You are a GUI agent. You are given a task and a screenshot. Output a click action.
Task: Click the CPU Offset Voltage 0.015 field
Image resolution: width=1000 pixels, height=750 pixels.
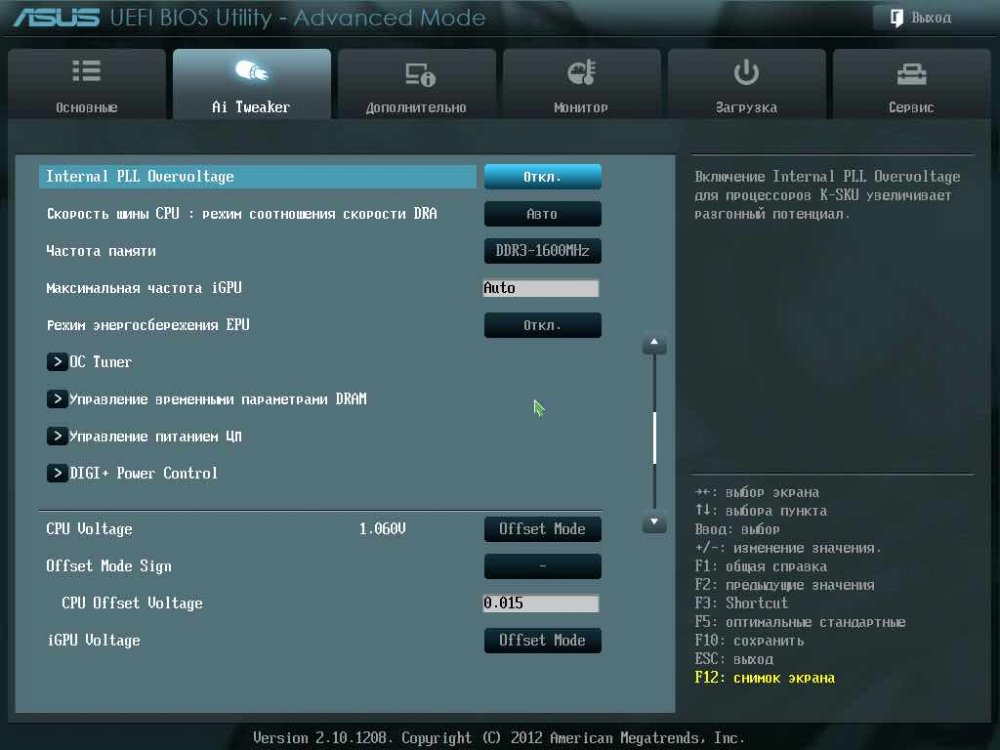click(541, 603)
